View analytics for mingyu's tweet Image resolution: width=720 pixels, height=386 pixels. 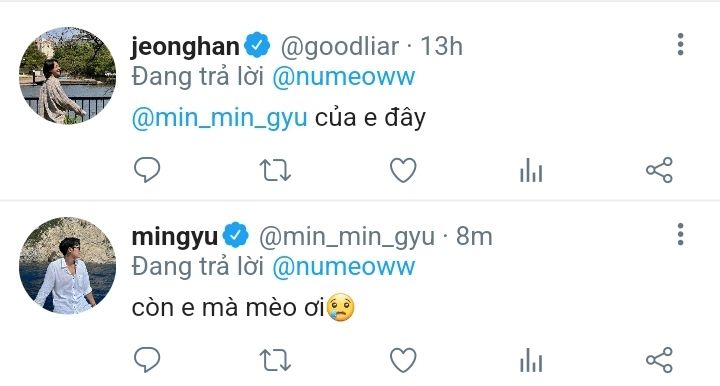[x=531, y=360]
